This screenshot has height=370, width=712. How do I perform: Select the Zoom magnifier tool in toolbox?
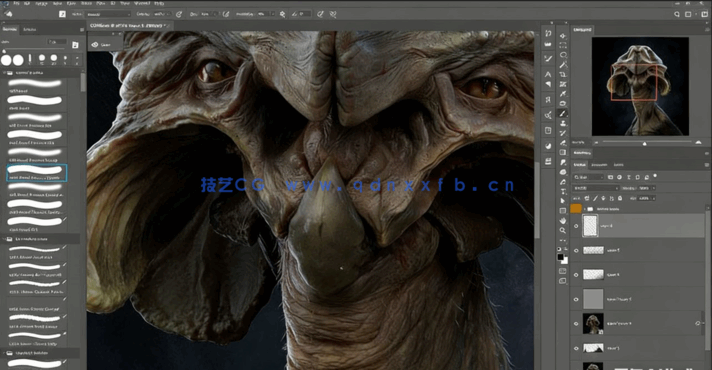563,231
